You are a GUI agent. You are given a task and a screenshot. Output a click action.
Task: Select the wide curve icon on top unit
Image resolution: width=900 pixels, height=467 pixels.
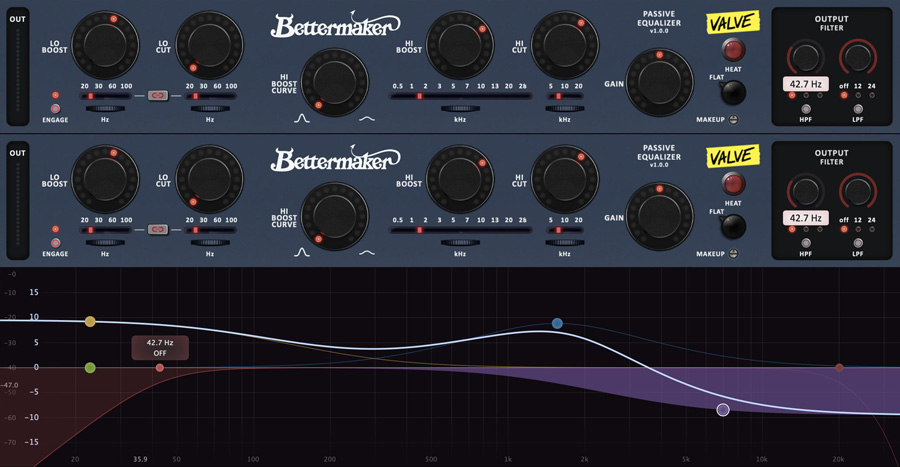[367, 118]
